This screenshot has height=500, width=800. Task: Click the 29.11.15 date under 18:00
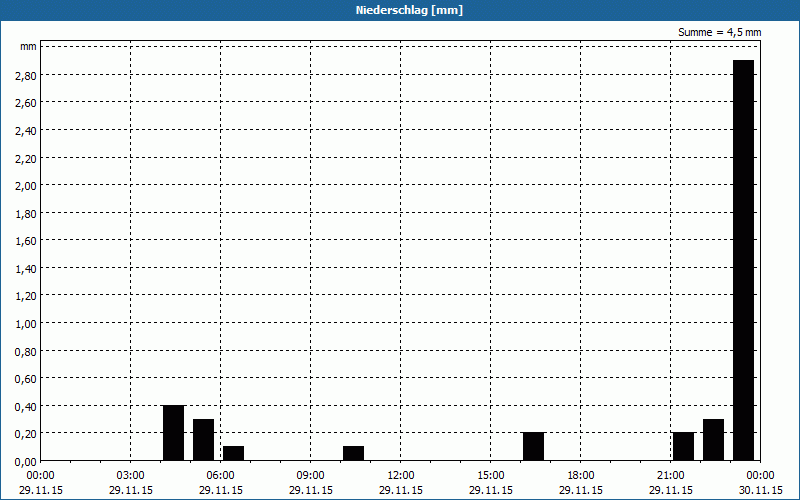click(x=581, y=490)
